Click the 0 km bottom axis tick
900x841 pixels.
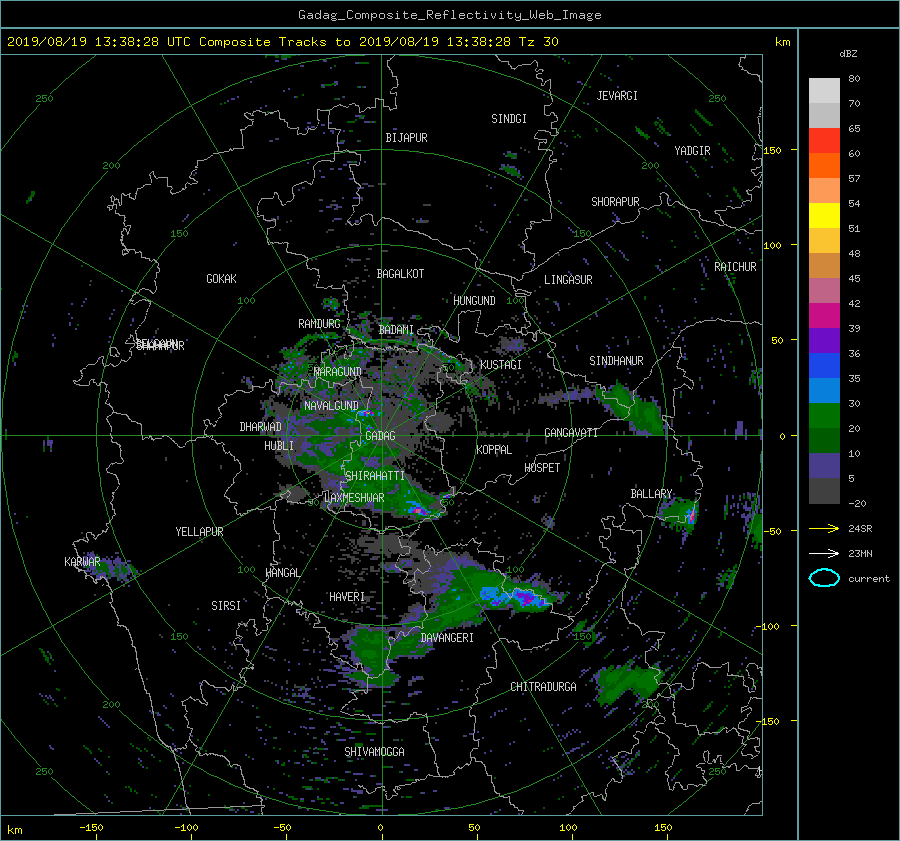(x=380, y=828)
